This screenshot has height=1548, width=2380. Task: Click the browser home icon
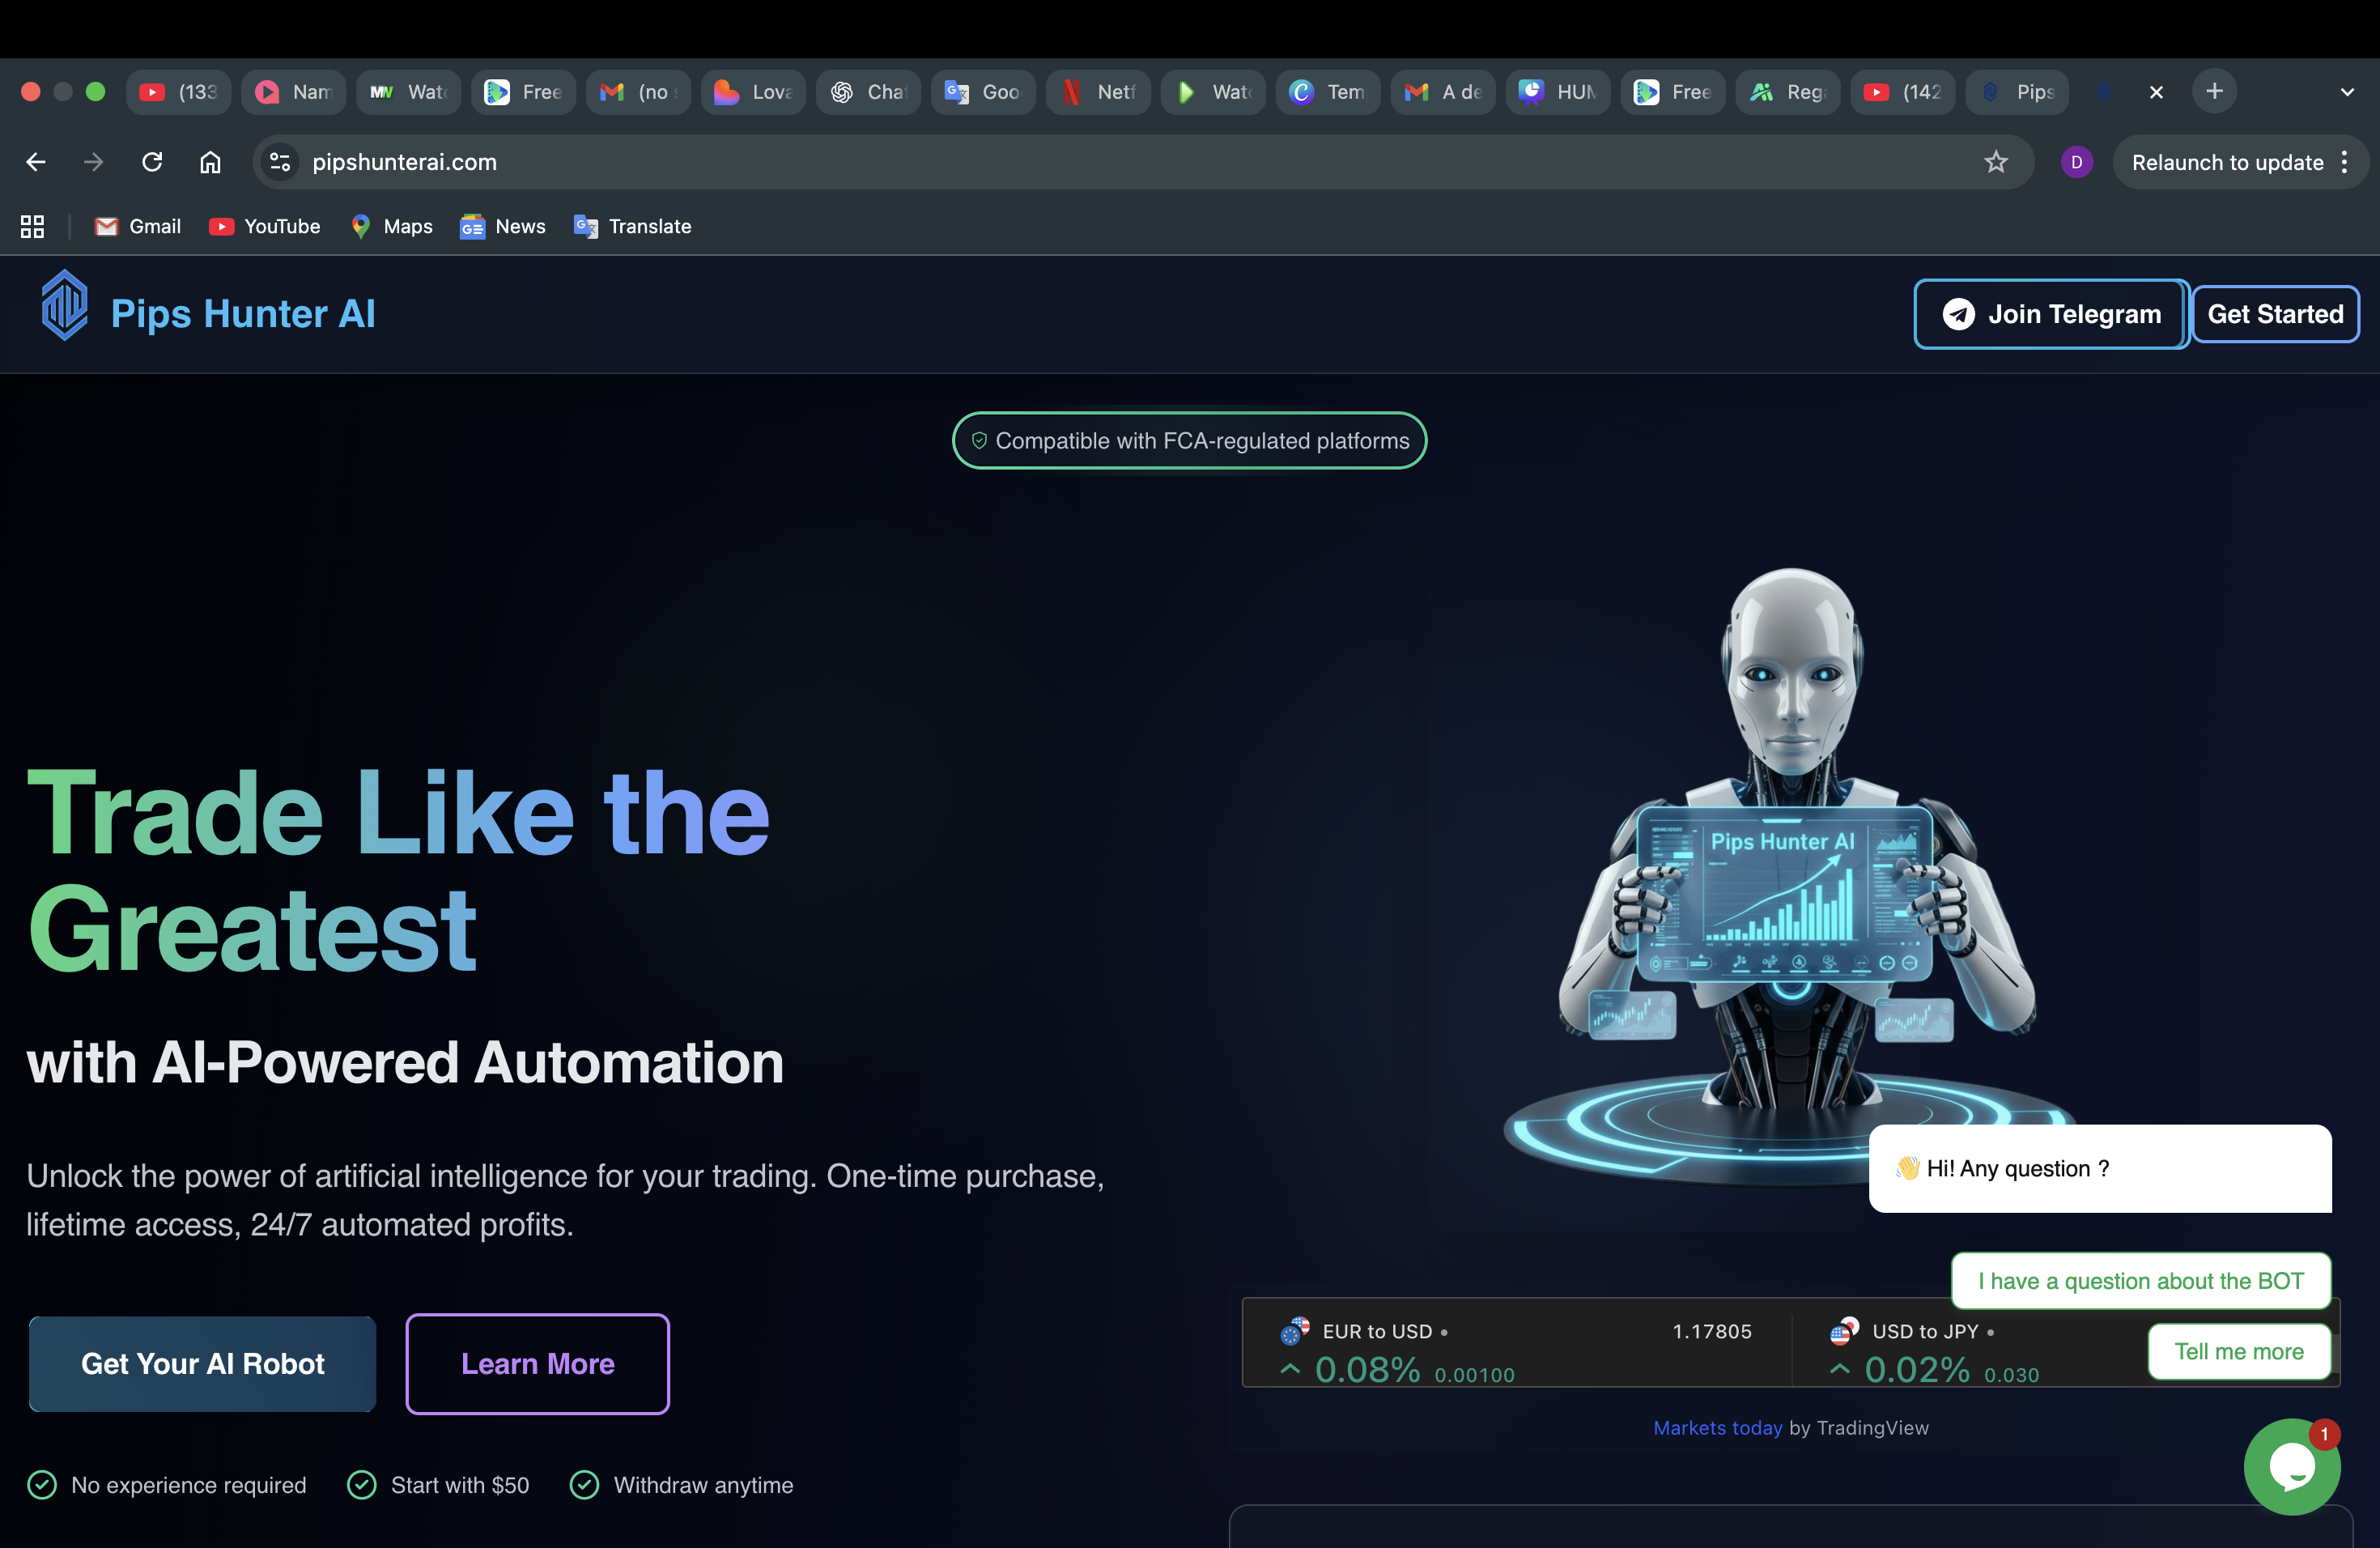coord(210,161)
